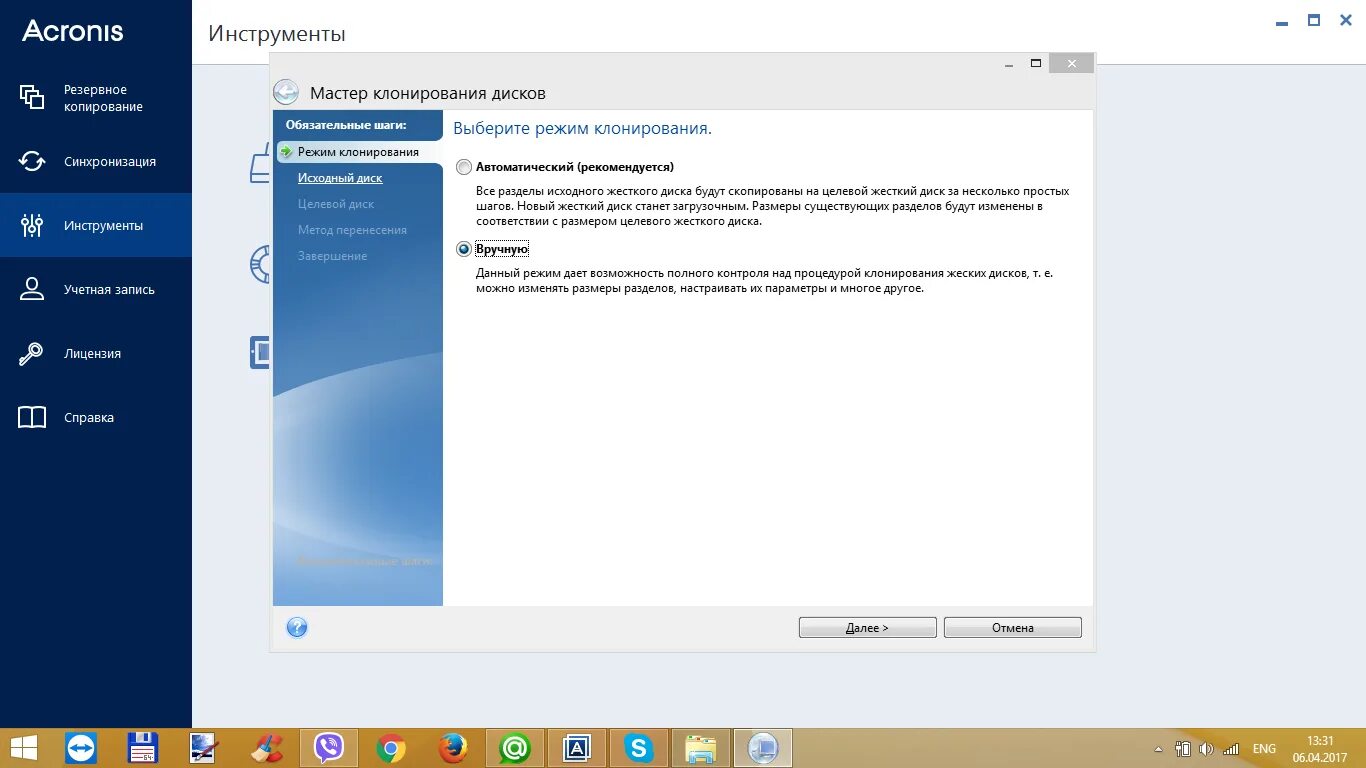Open the volume speaker icon in the tray

click(x=1206, y=748)
